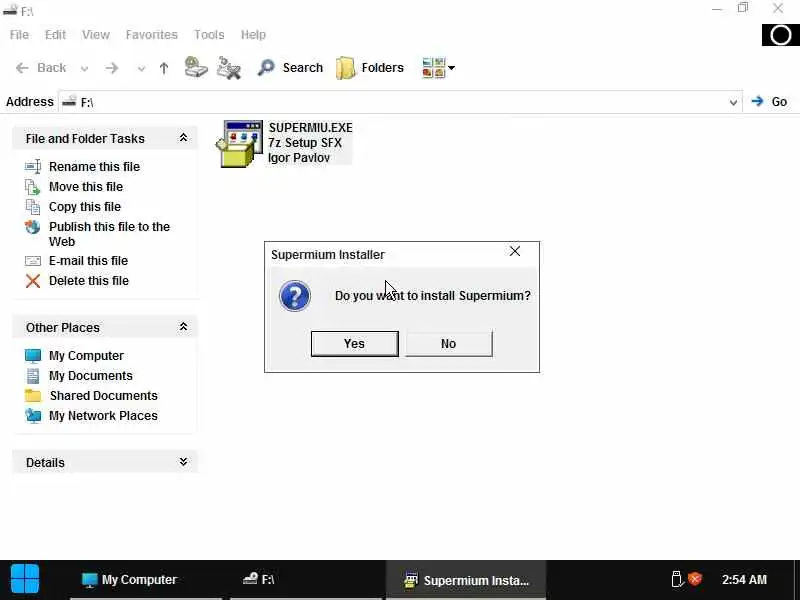Image resolution: width=800 pixels, height=600 pixels.
Task: Toggle the Folders pane
Action: click(x=370, y=68)
